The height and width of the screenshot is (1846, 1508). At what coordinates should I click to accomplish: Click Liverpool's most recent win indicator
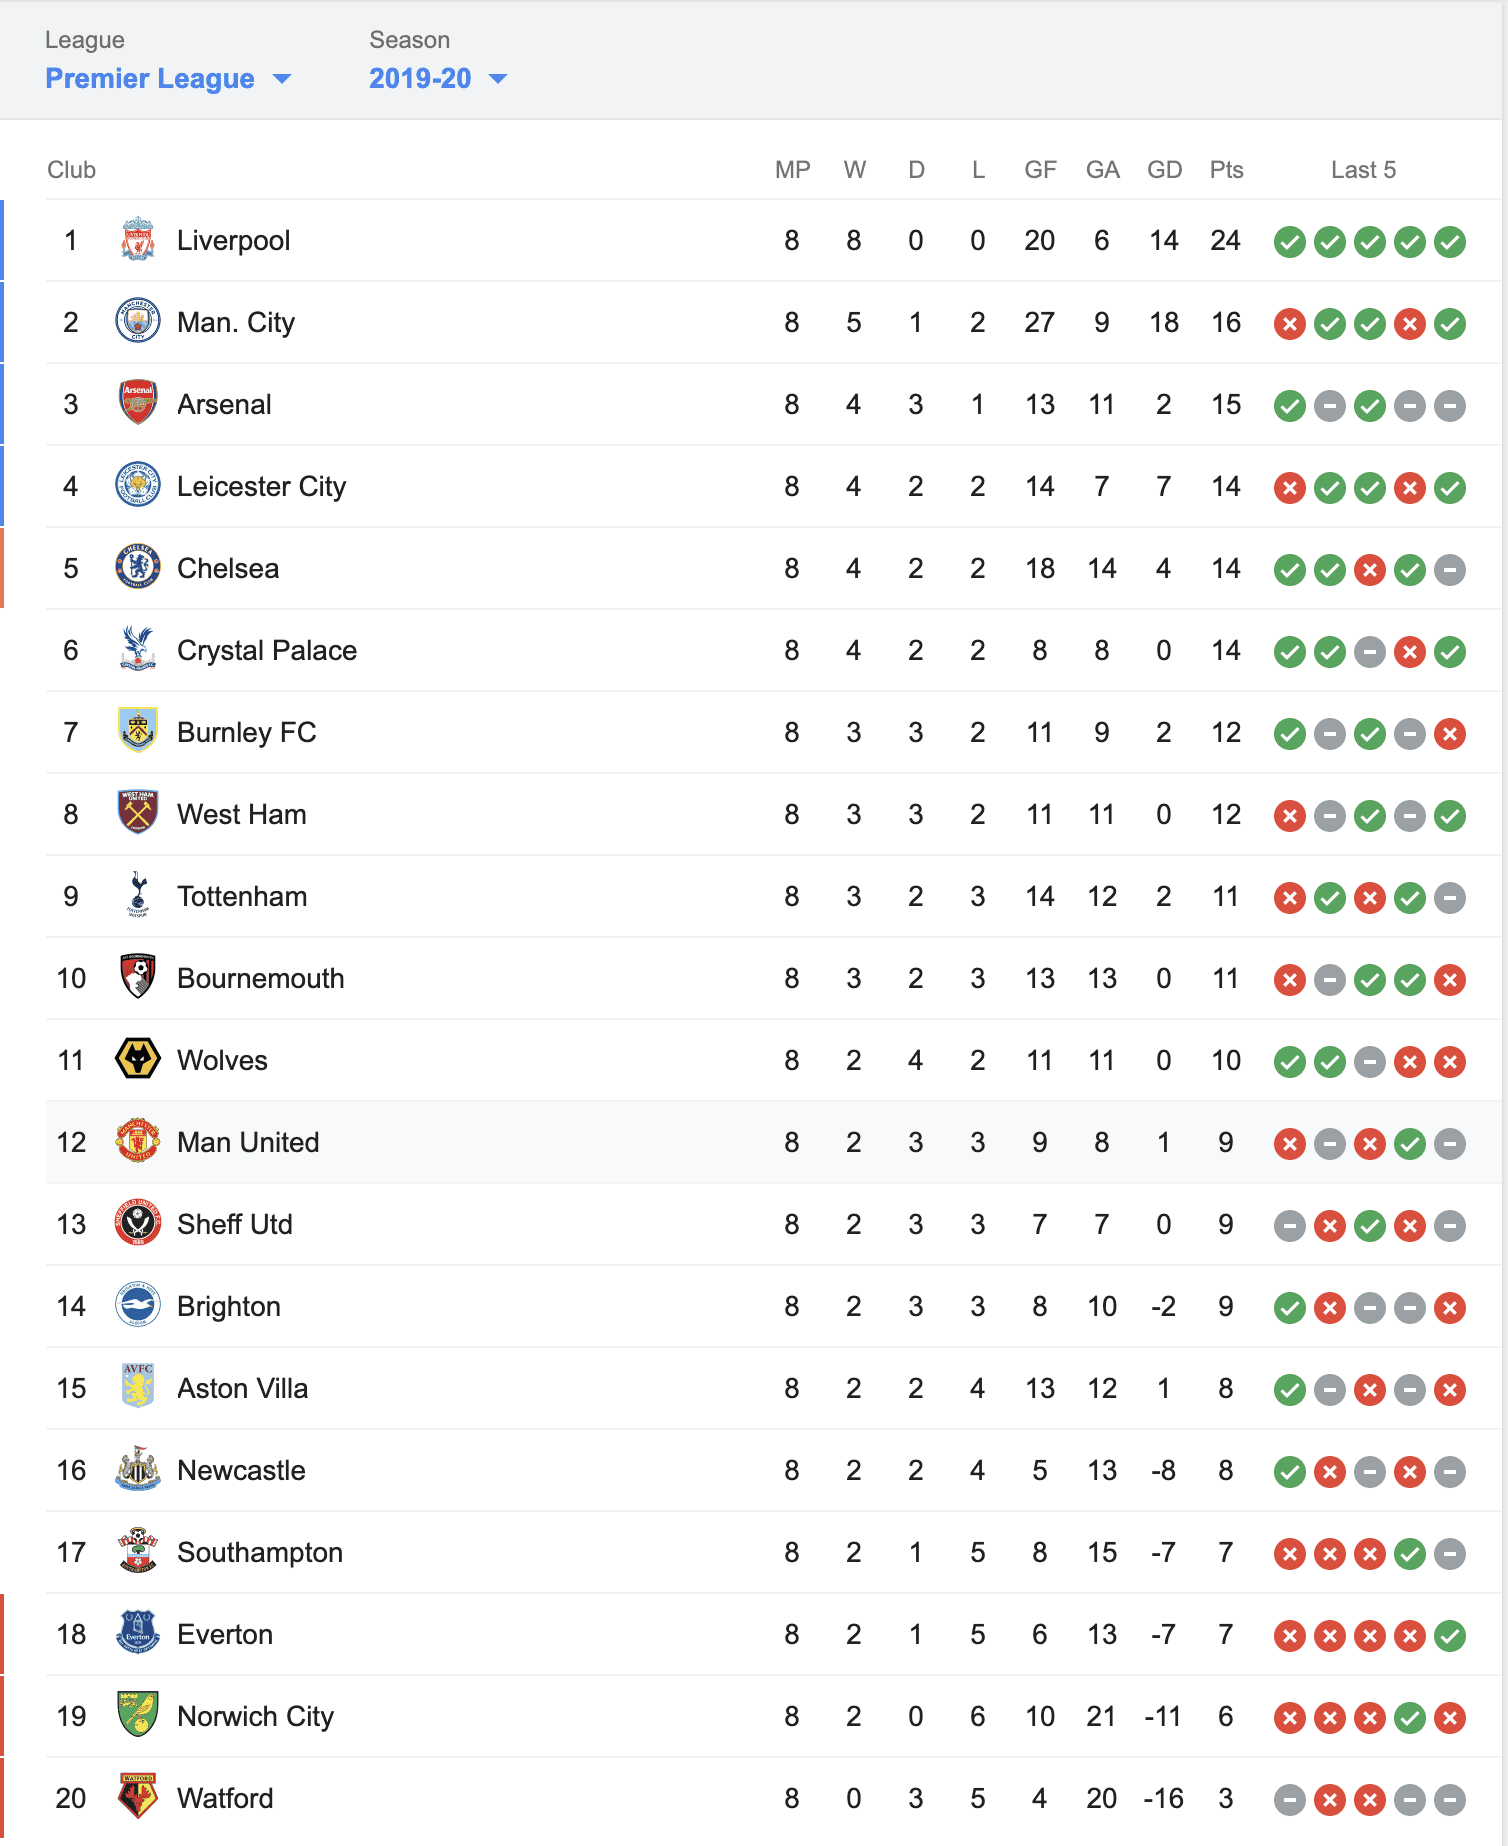(x=1450, y=242)
